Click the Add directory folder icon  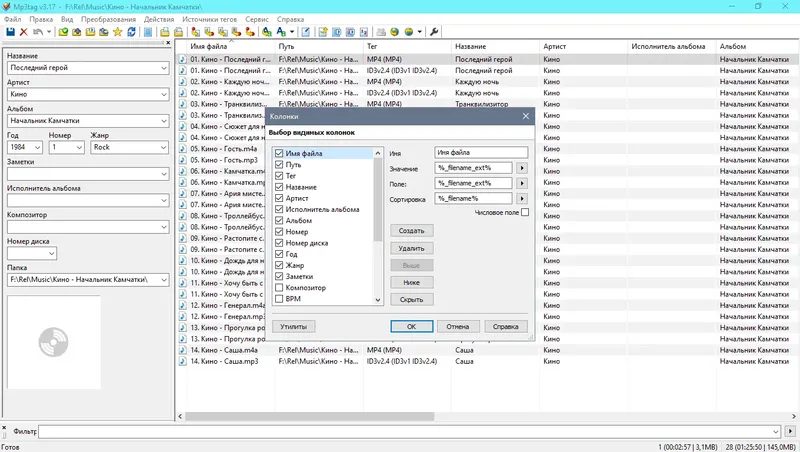pyautogui.click(x=77, y=32)
